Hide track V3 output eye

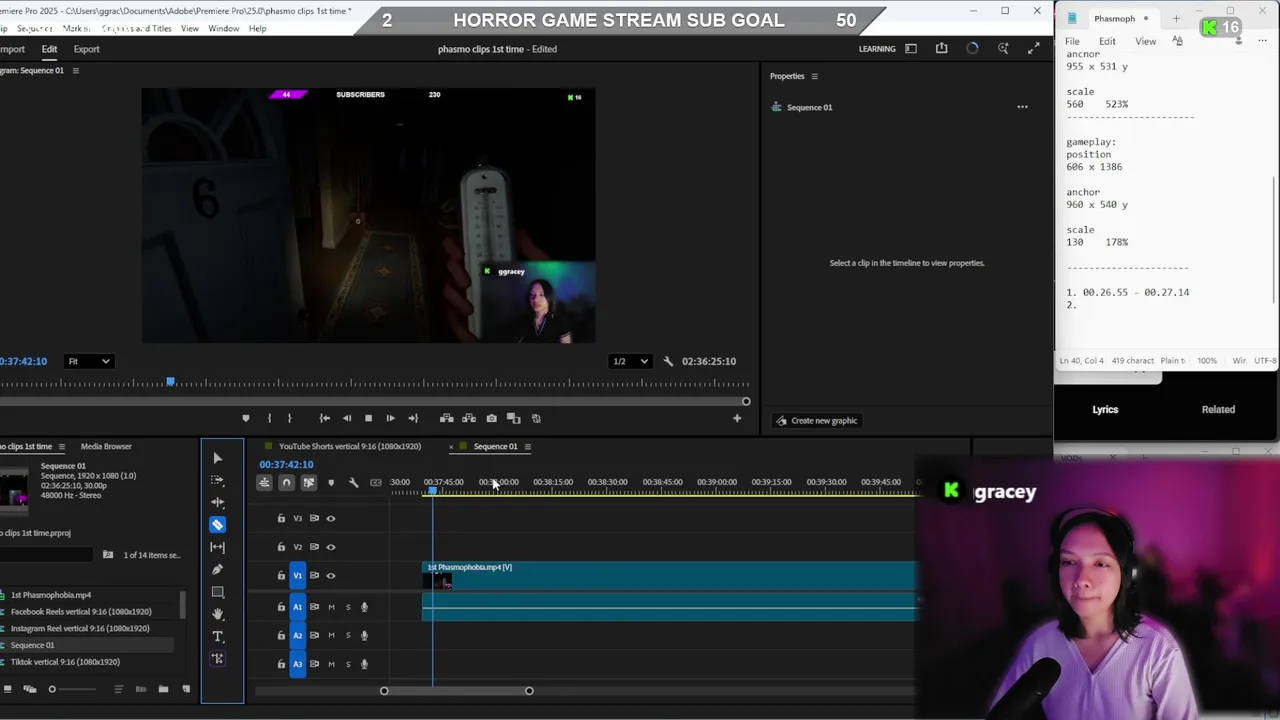[331, 518]
